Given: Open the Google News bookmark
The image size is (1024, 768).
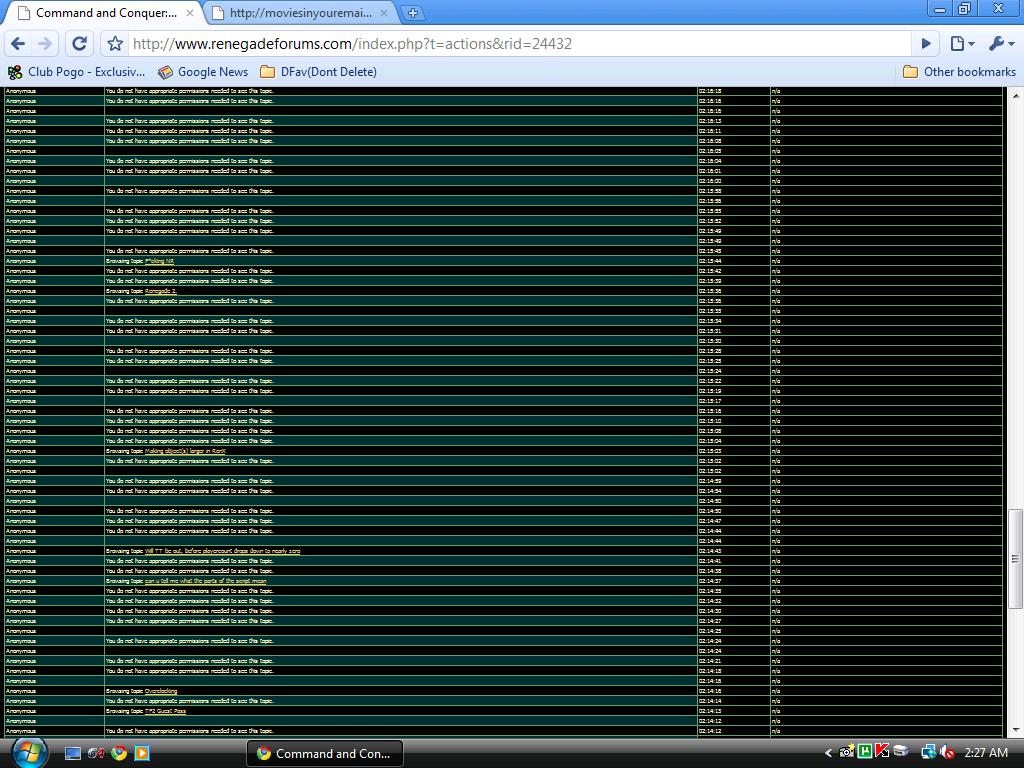Looking at the screenshot, I should (203, 72).
